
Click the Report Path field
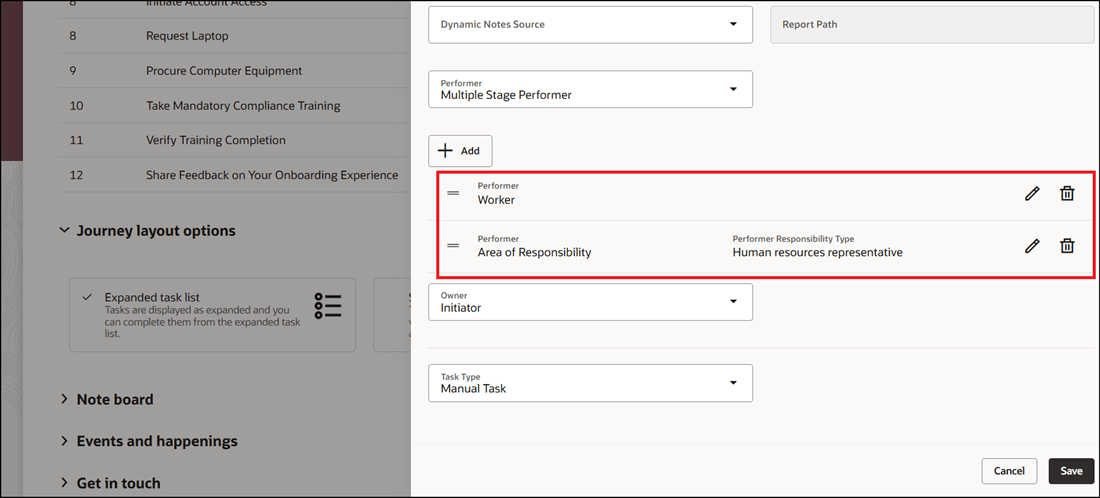(x=932, y=25)
